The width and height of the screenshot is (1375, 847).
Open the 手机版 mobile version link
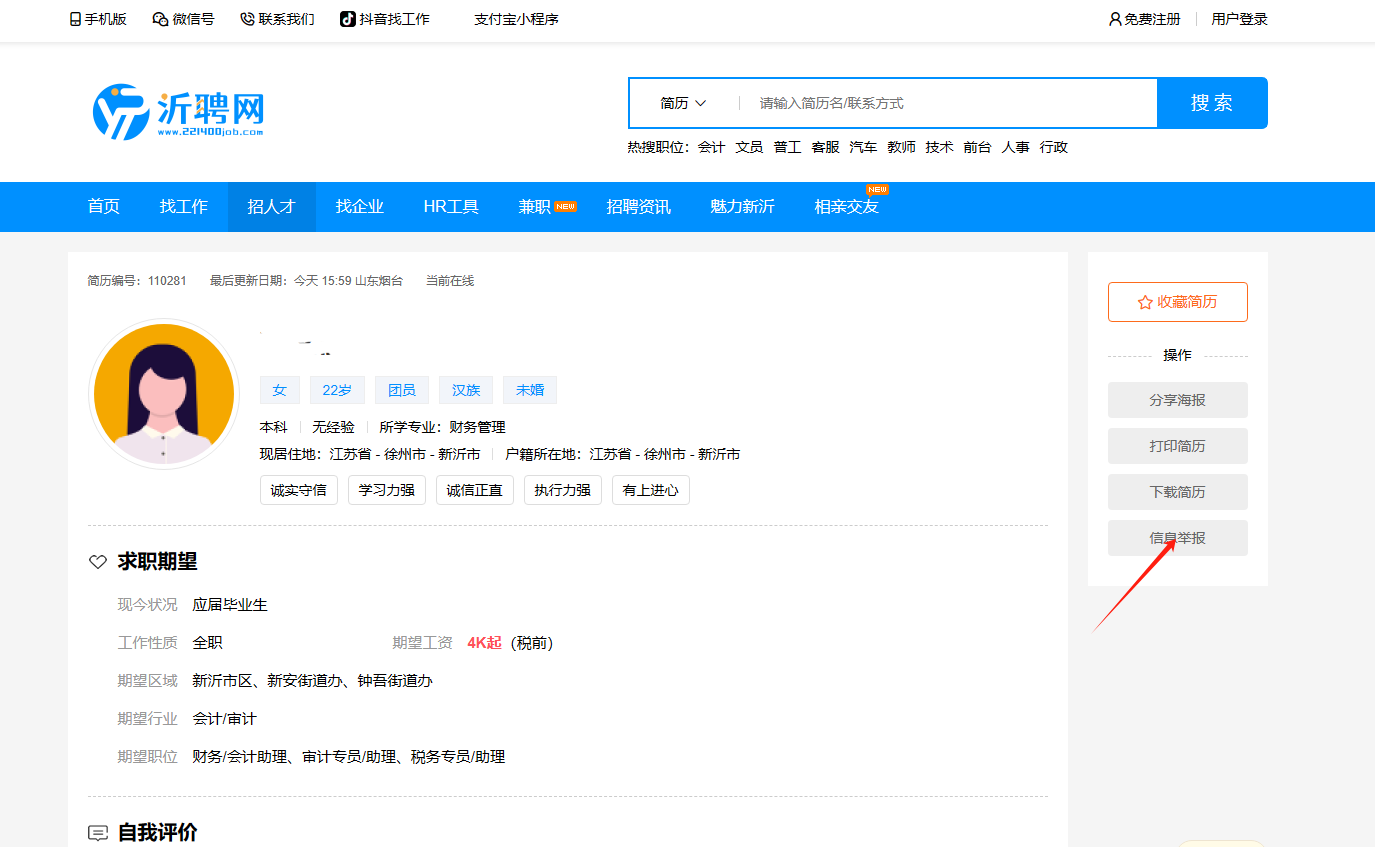tap(98, 19)
